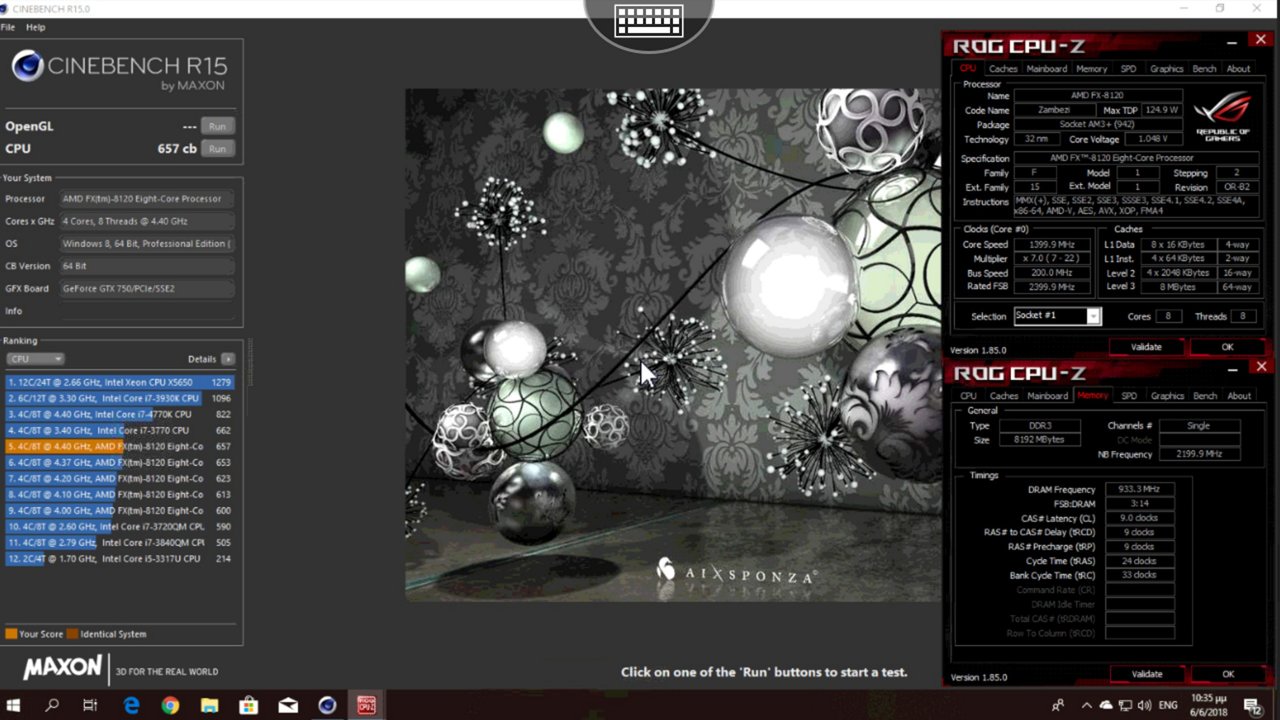Switch to CPU tab in lower CPU-Z window
1280x720 pixels.
(968, 396)
